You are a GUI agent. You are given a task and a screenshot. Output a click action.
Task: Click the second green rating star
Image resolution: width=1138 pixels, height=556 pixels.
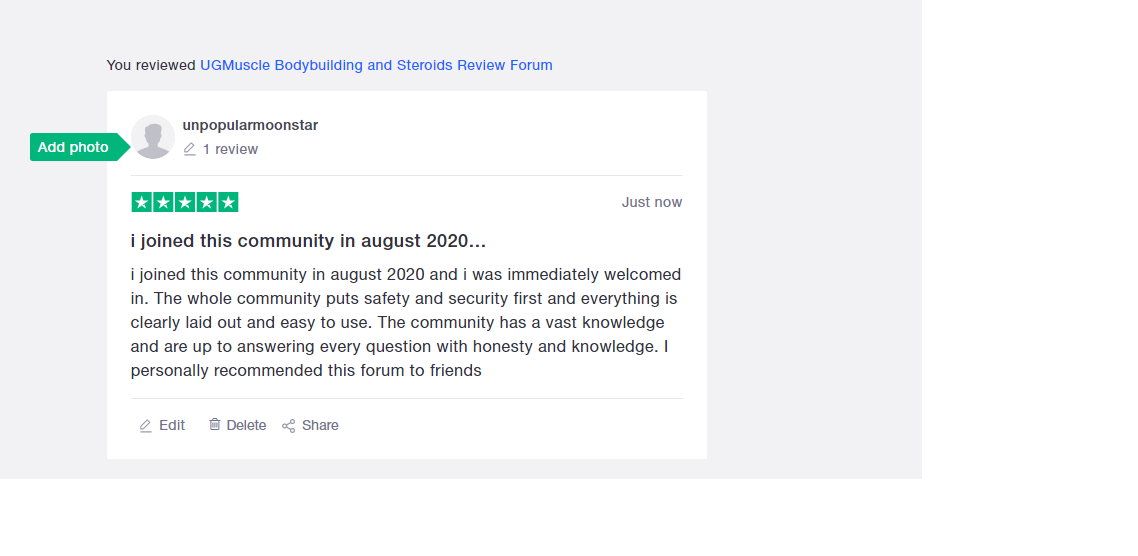pos(163,202)
